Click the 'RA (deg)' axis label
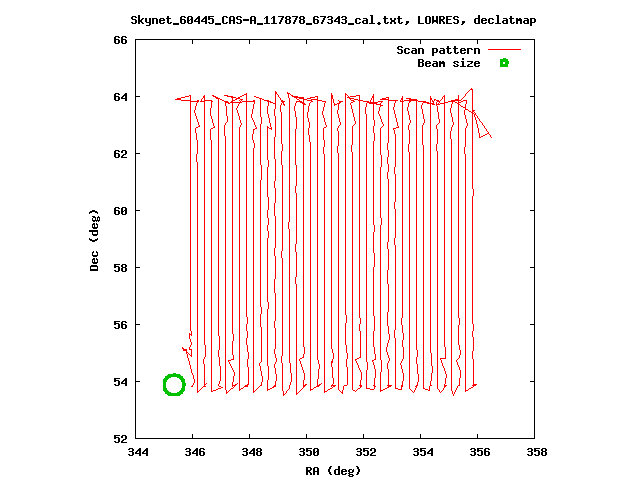 (333, 471)
